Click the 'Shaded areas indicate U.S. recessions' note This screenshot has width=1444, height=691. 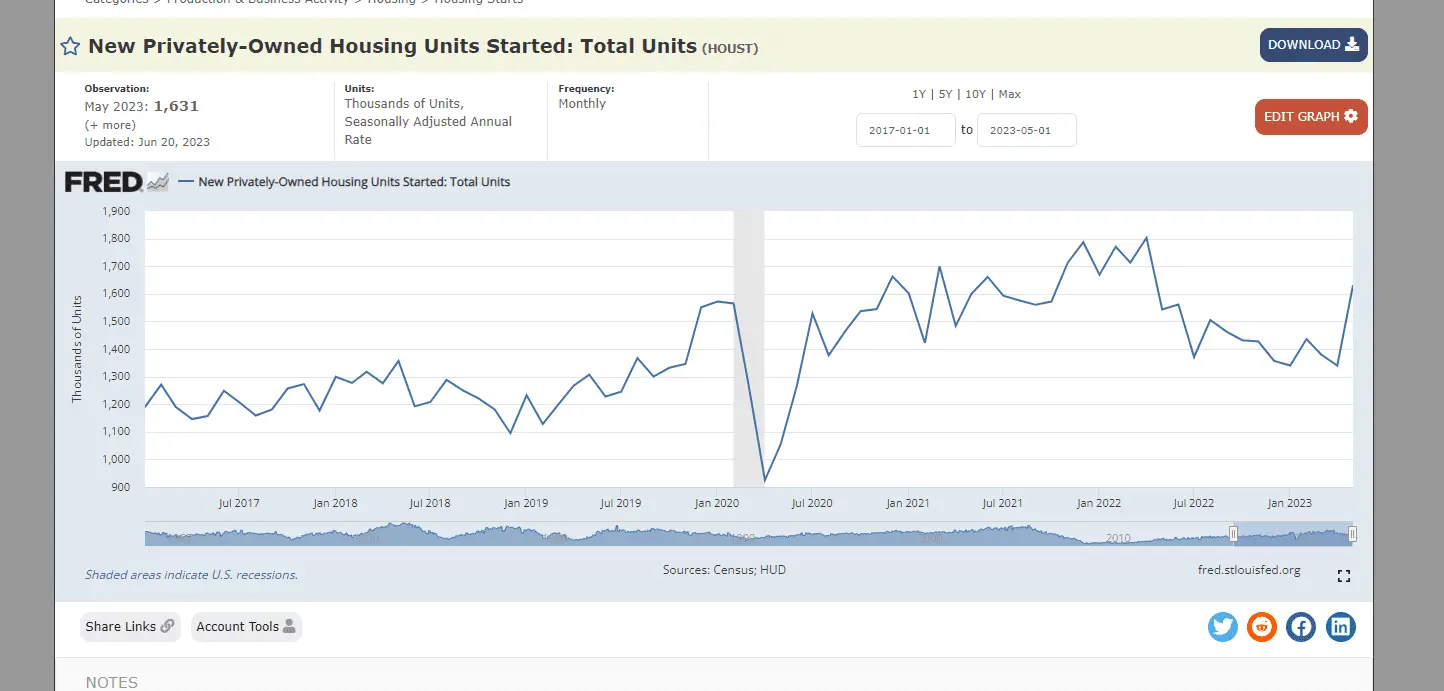pyautogui.click(x=191, y=575)
